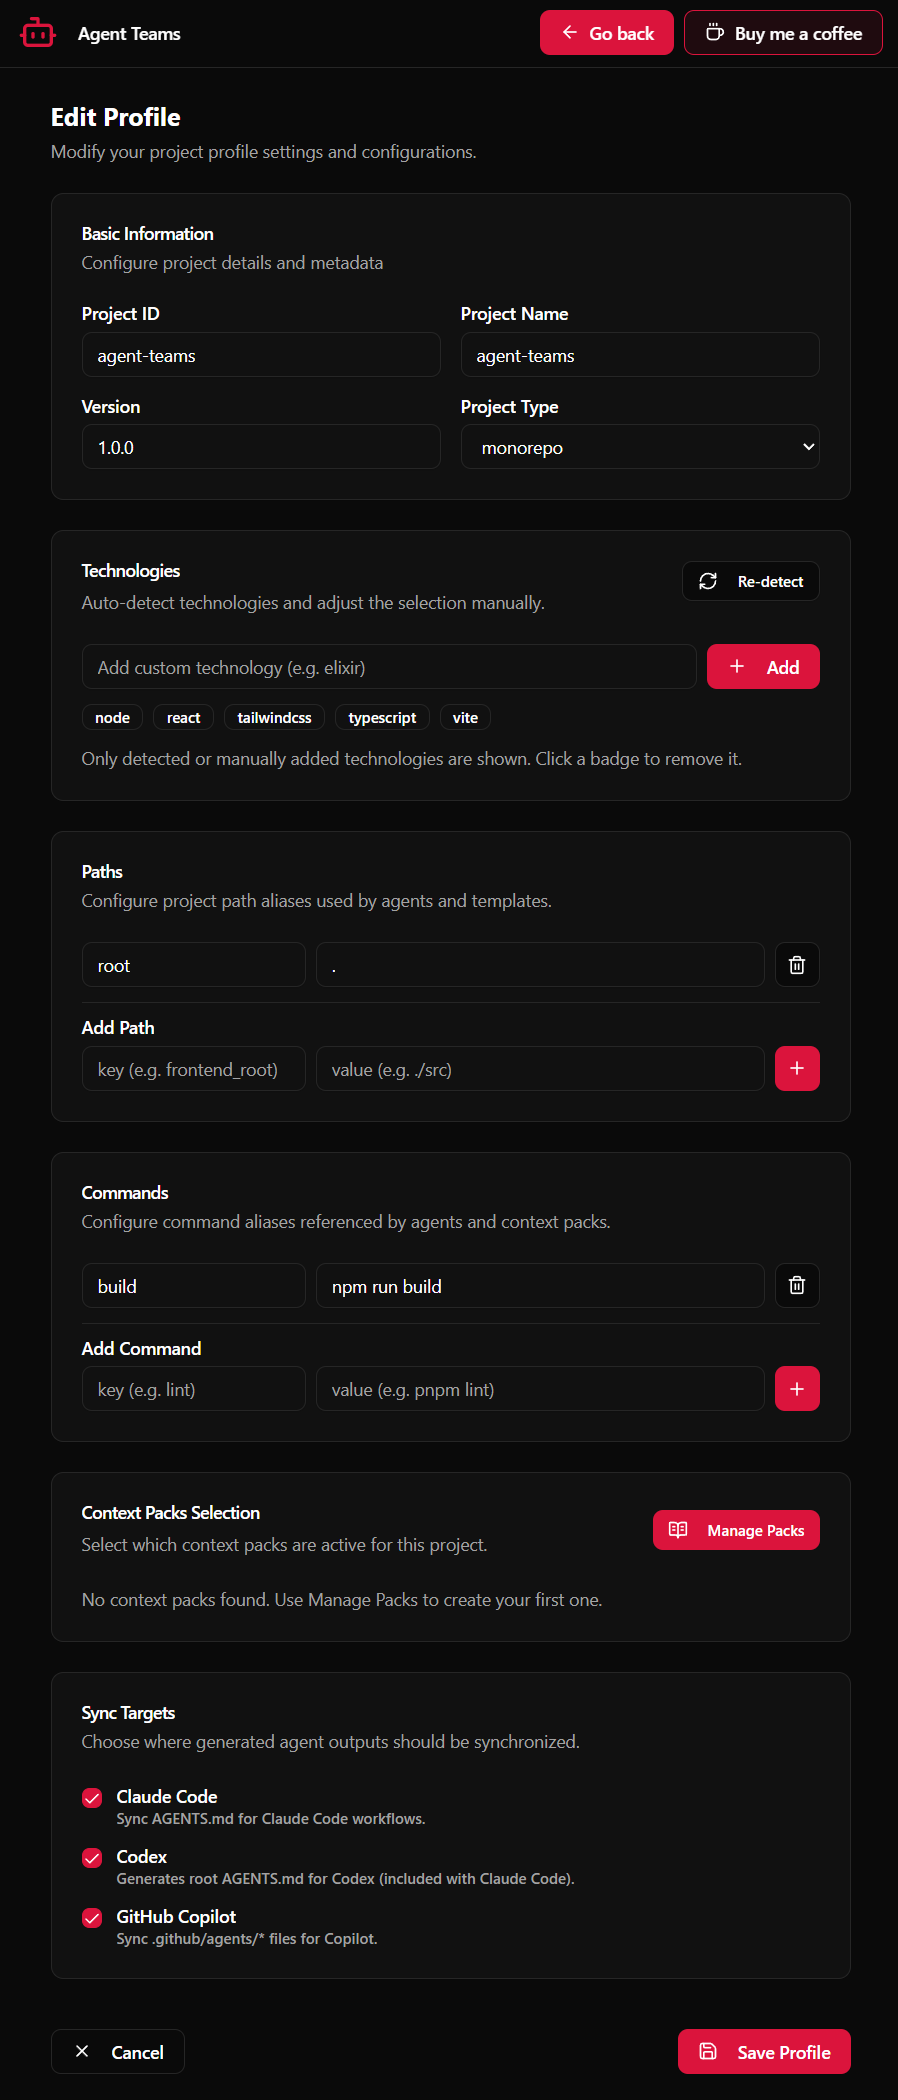Click the Agent Teams robot logo icon

click(37, 33)
